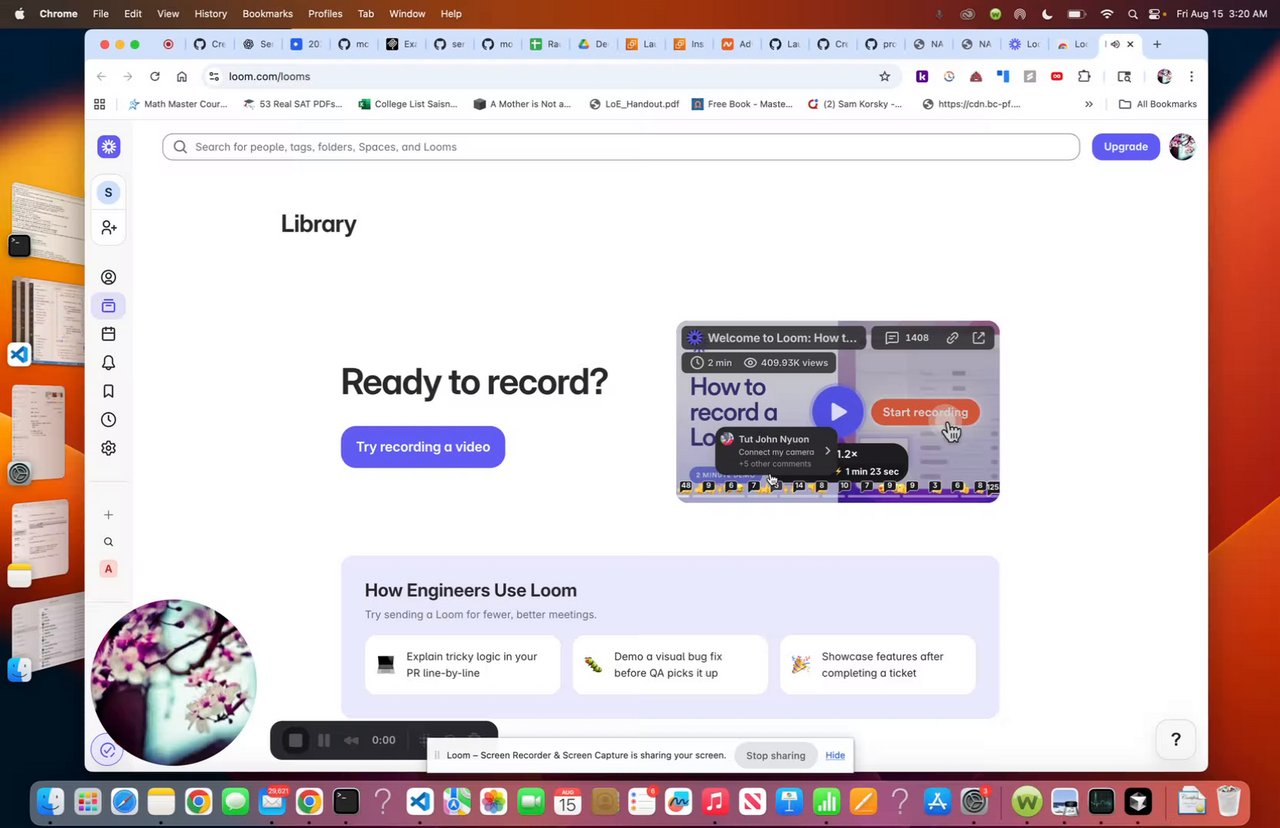Click the Loom logo on the welcome video
Image resolution: width=1280 pixels, height=828 pixels.
point(695,338)
